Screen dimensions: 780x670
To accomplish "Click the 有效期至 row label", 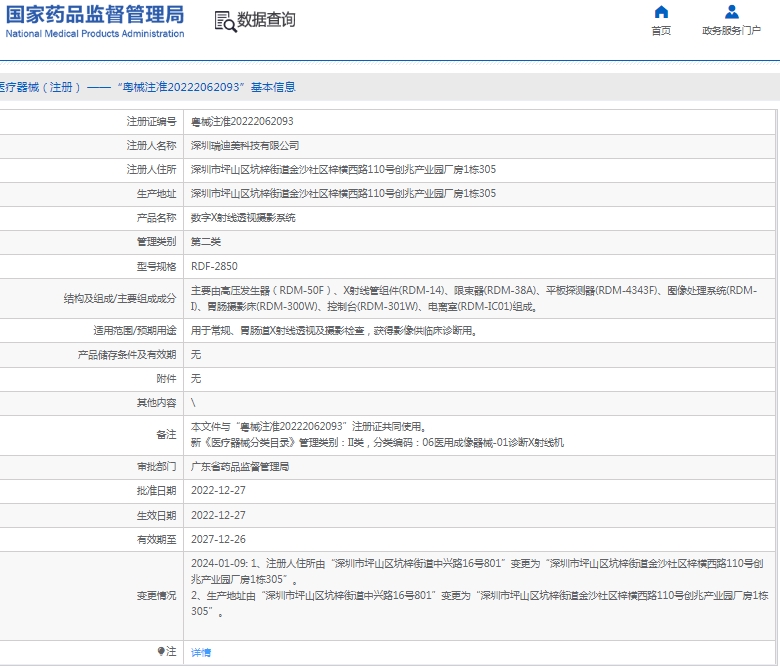I will (157, 539).
